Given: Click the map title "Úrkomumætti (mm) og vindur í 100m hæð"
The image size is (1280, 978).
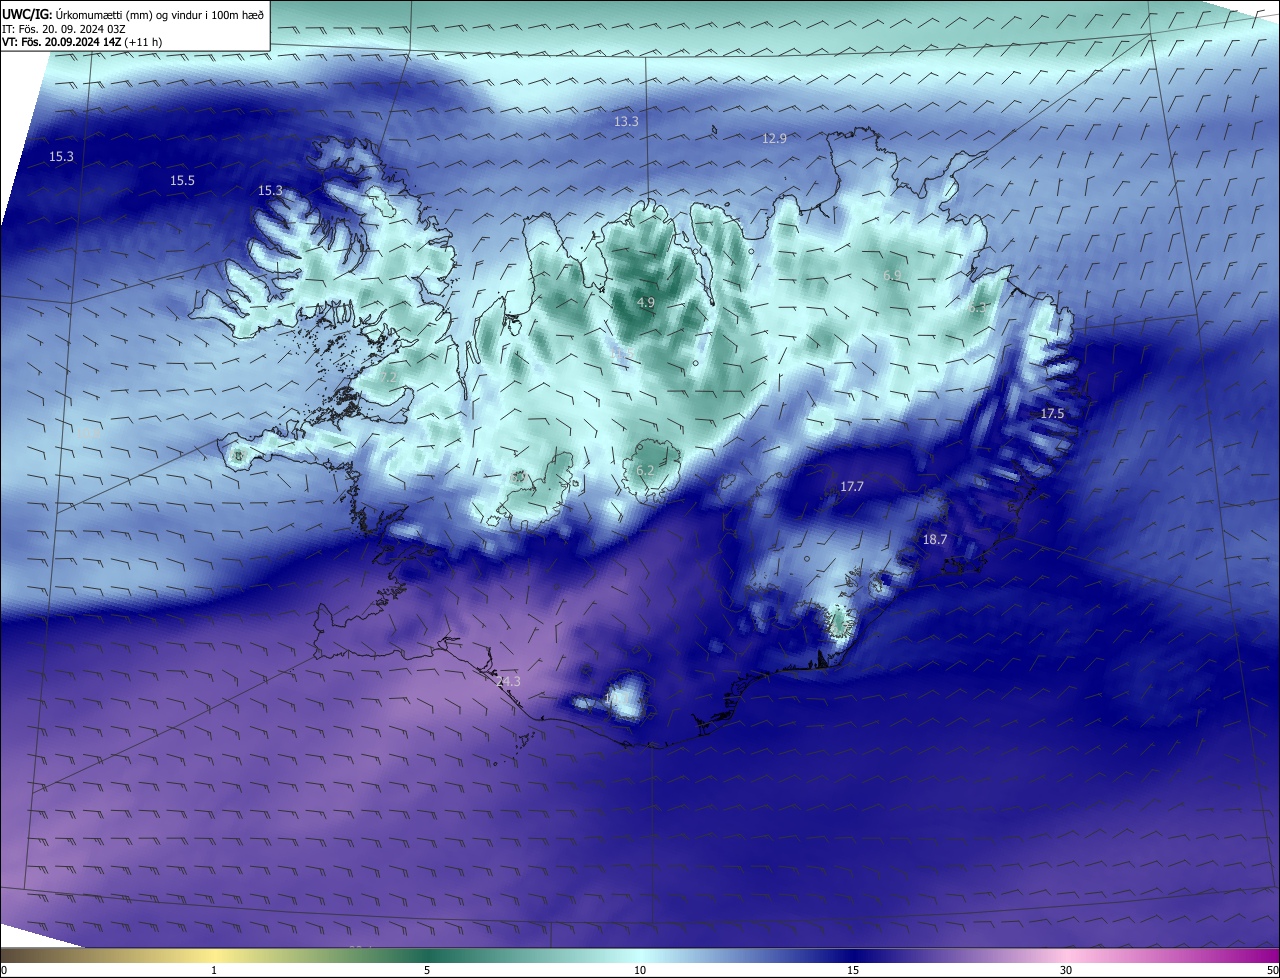Looking at the screenshot, I should point(160,14).
